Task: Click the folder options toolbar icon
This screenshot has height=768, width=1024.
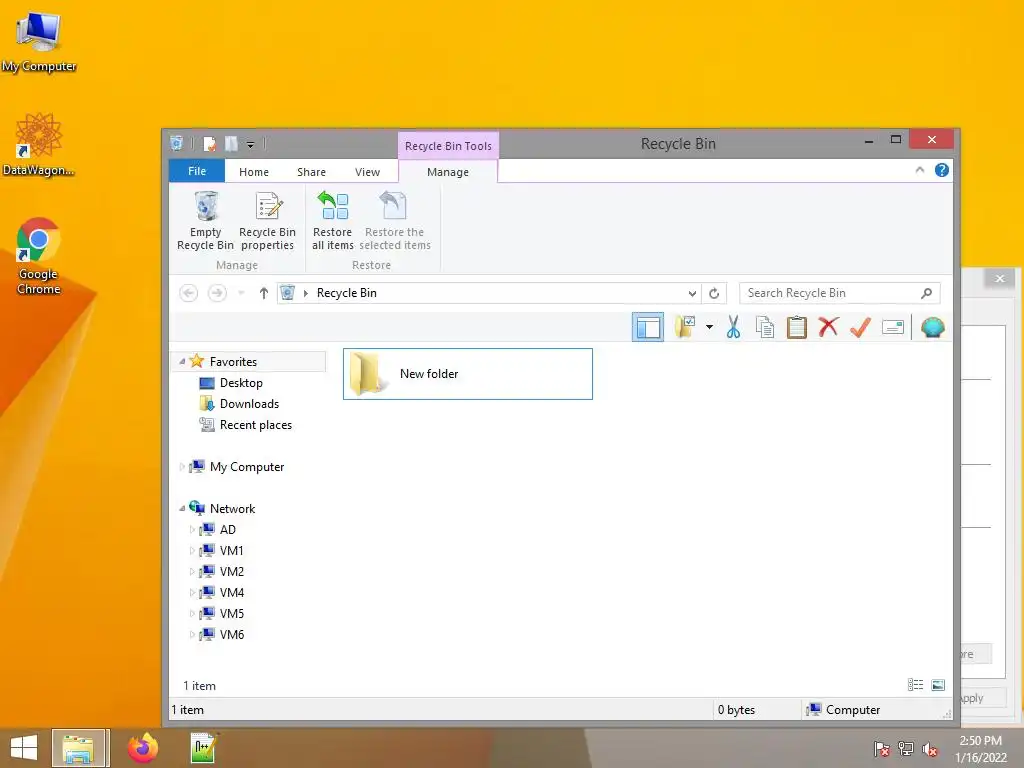Action: click(x=684, y=327)
